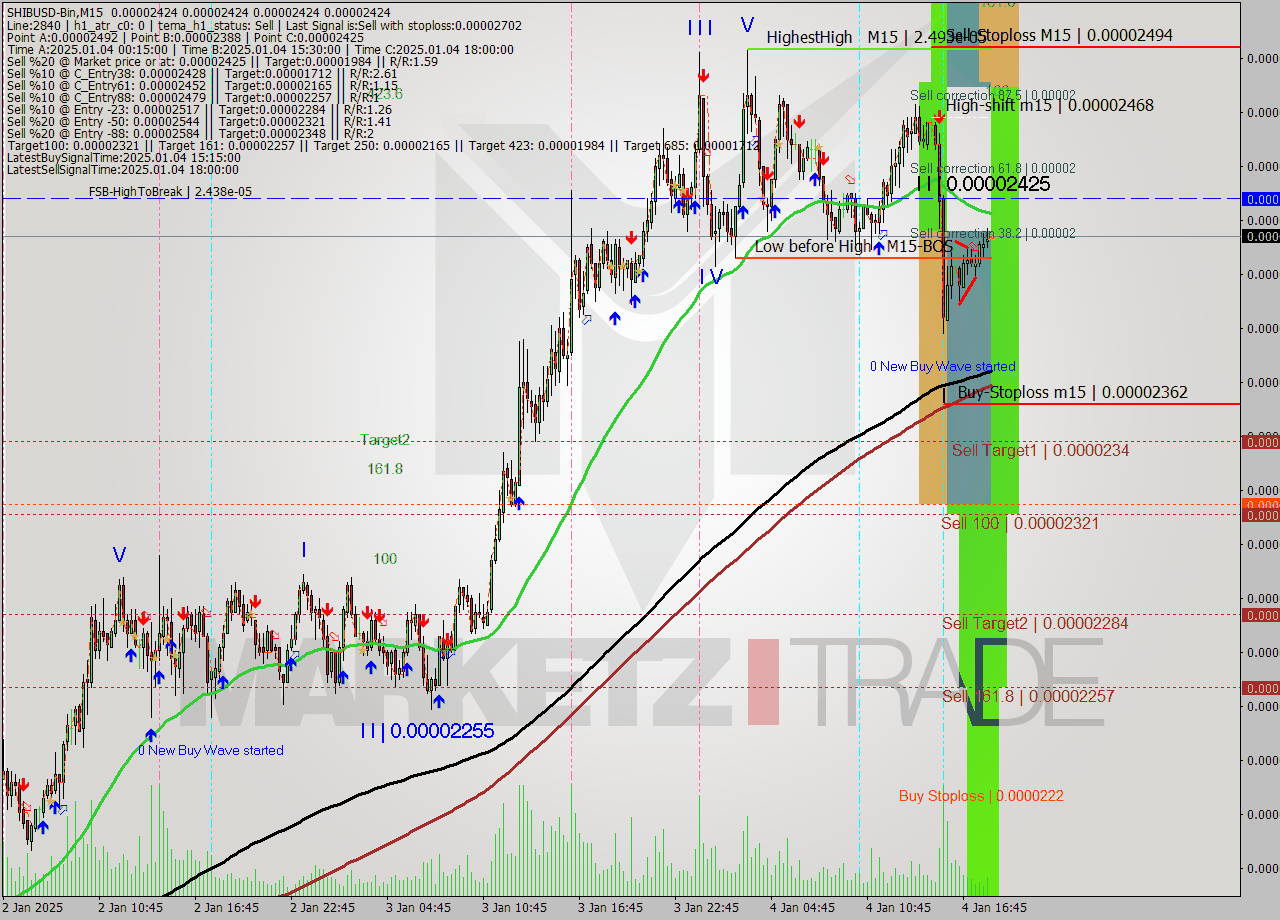Select the 'Sell correction 87.5' label

(993, 95)
